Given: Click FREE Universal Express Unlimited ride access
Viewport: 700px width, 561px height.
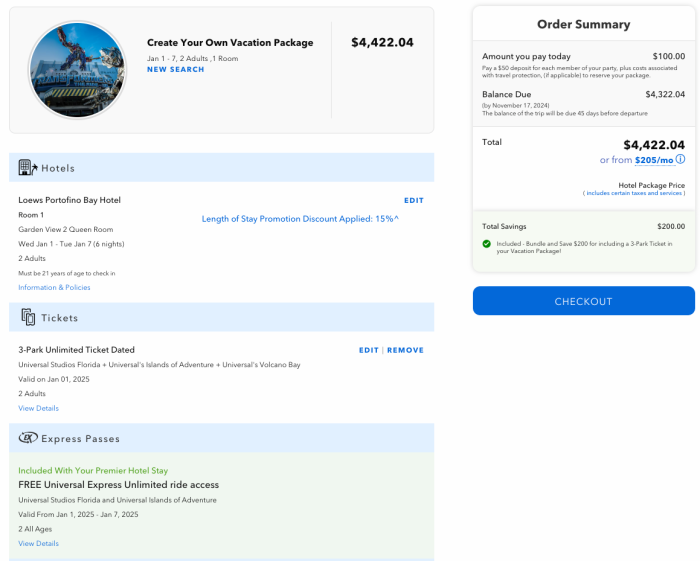Looking at the screenshot, I should (118, 485).
